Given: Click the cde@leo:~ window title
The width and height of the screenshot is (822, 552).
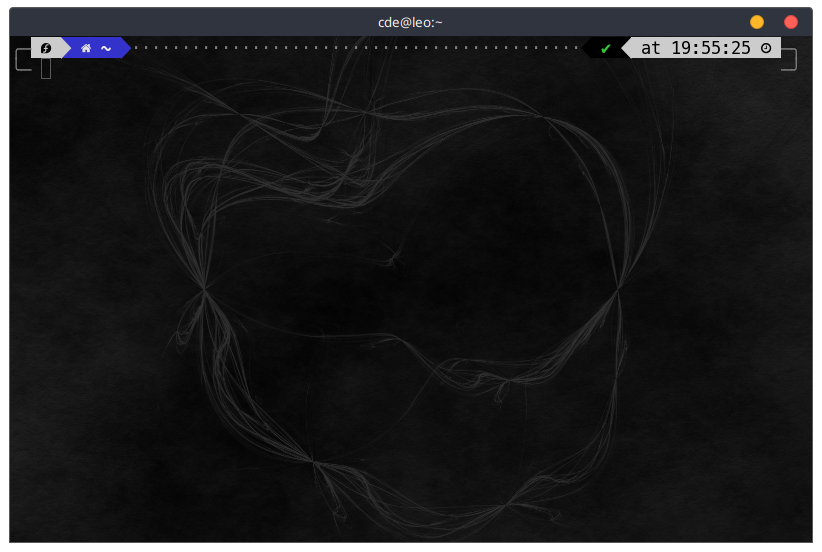Looking at the screenshot, I should tap(410, 23).
